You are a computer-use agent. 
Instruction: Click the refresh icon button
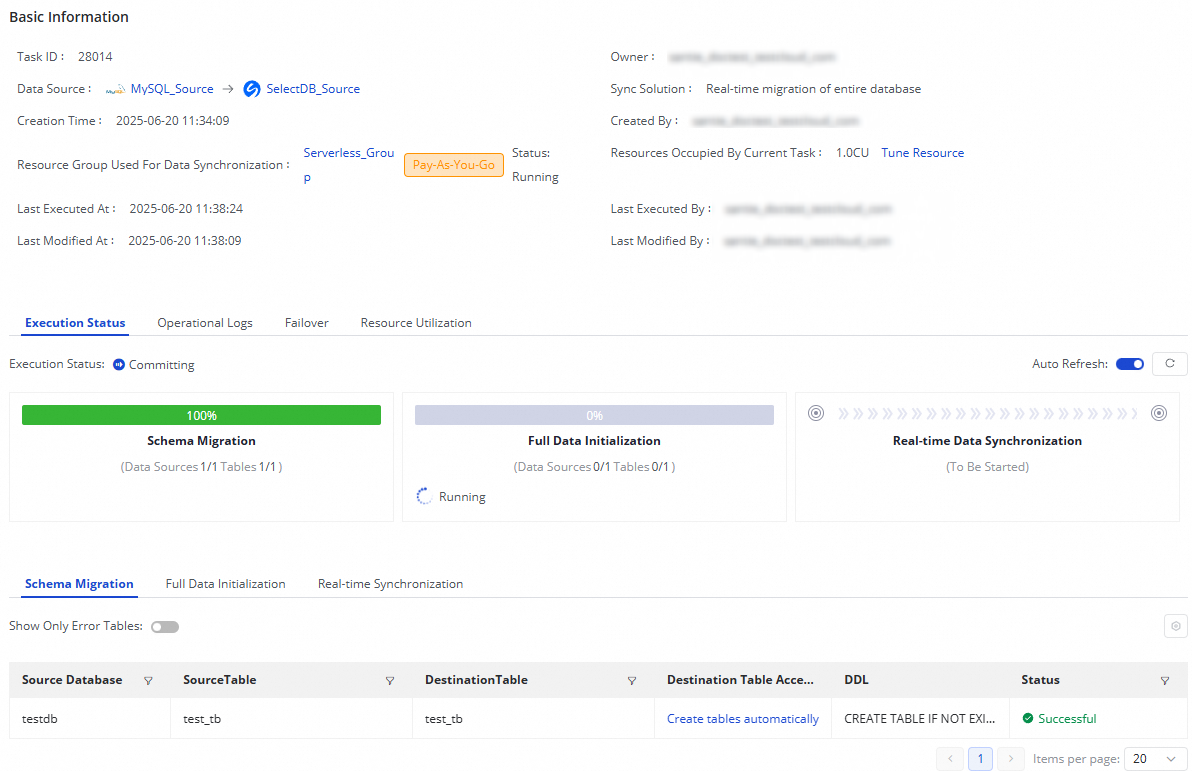coord(1169,364)
